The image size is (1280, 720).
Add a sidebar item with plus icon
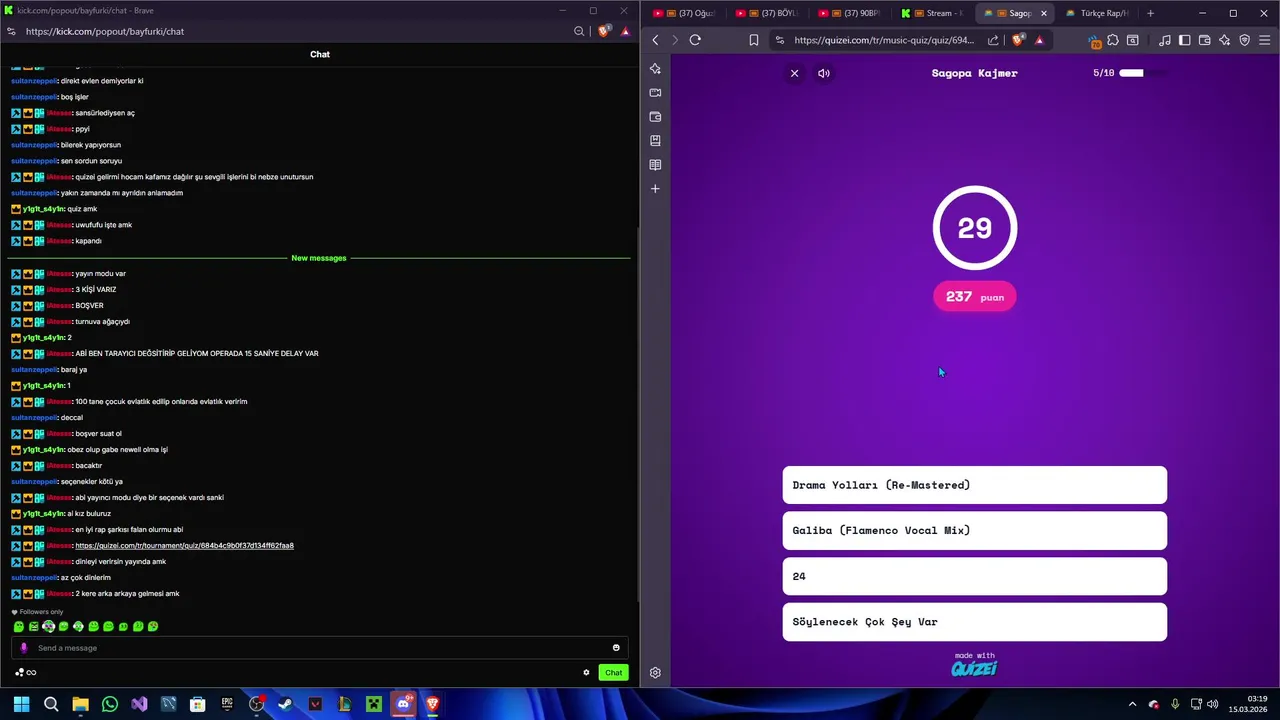(x=655, y=189)
